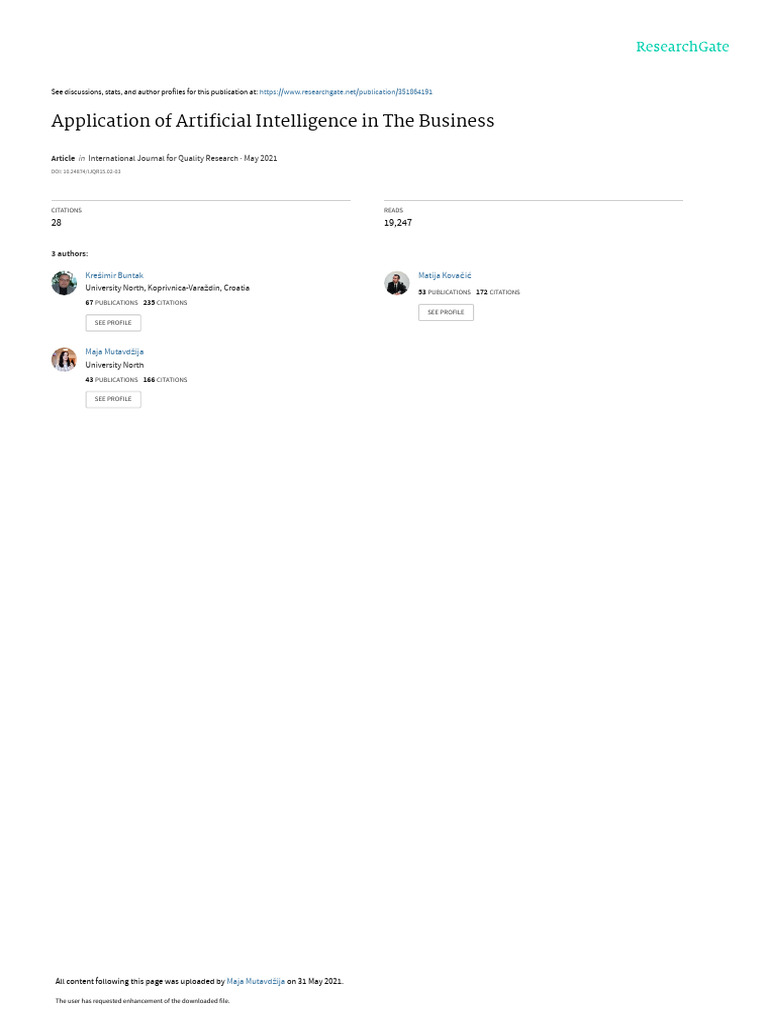Open uploader Maja Mutavdžija link in footer
Screen dimensions: 768x1024
pos(255,981)
